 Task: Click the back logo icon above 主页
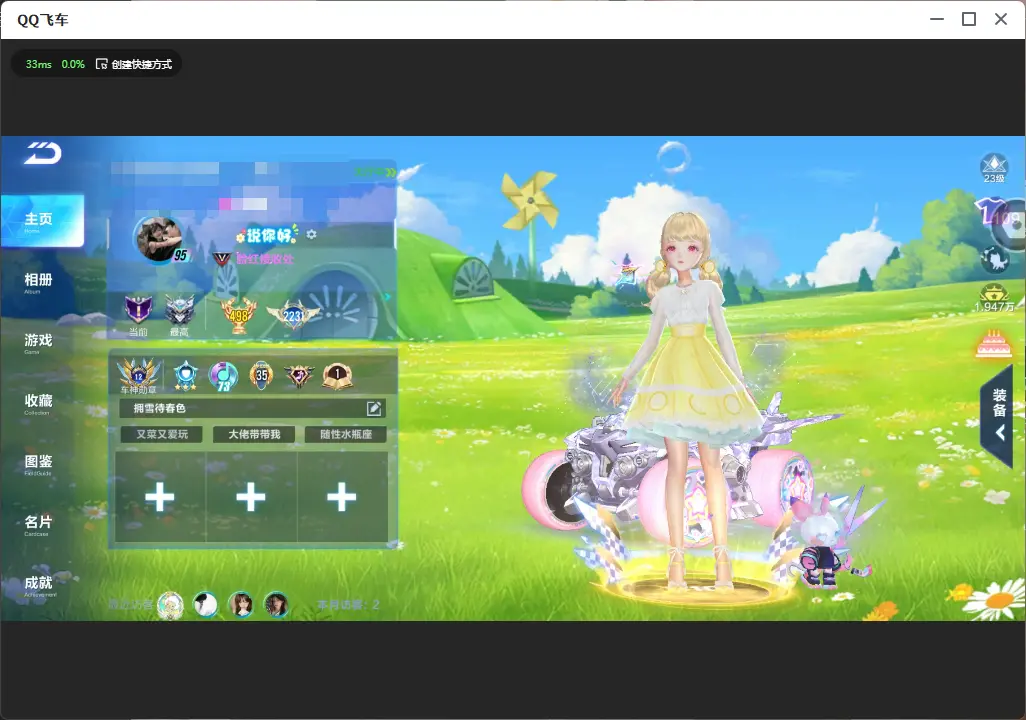point(43,153)
